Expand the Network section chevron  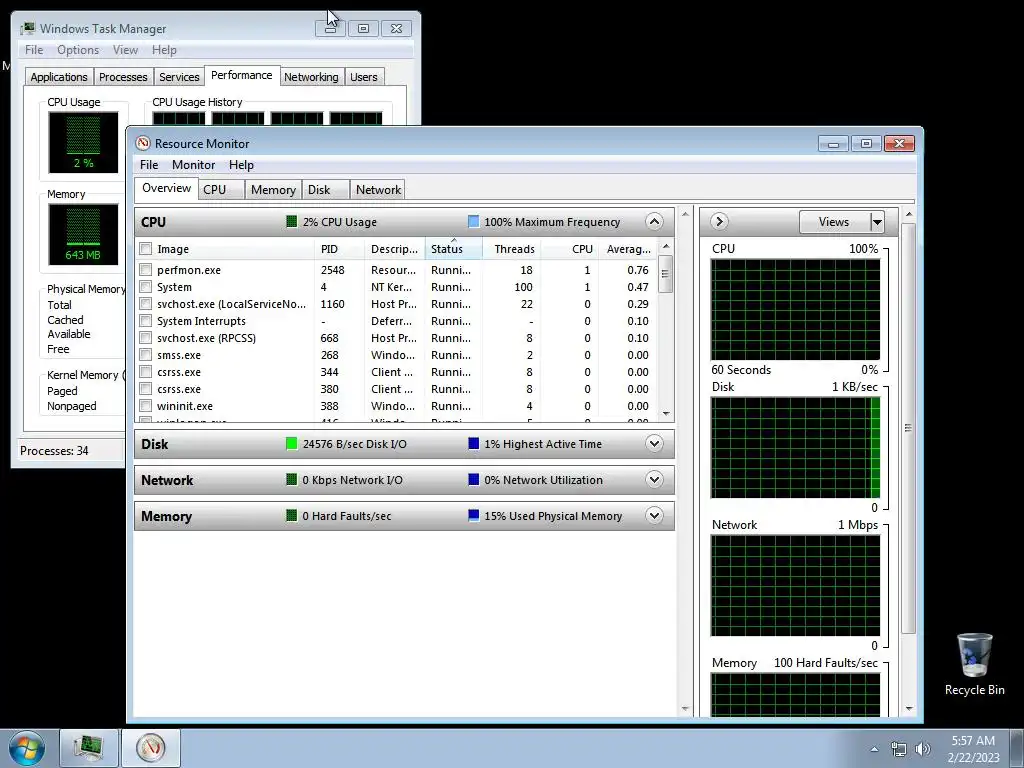click(x=654, y=479)
